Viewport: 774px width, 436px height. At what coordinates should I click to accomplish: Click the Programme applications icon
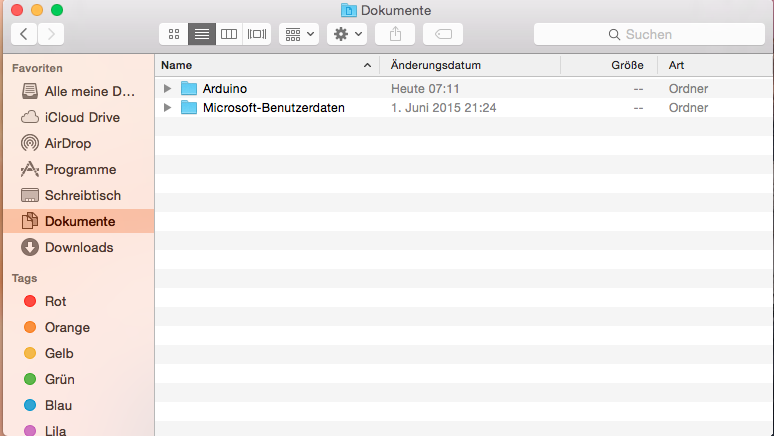[x=30, y=169]
